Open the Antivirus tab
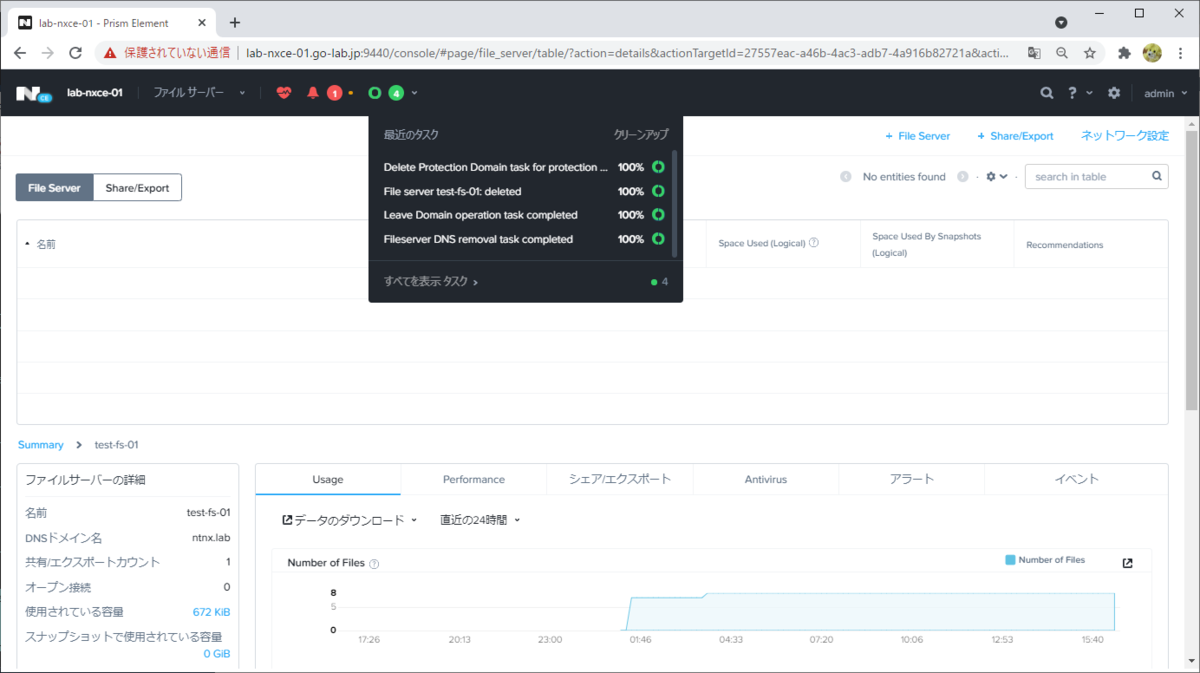This screenshot has height=673, width=1200. point(765,479)
